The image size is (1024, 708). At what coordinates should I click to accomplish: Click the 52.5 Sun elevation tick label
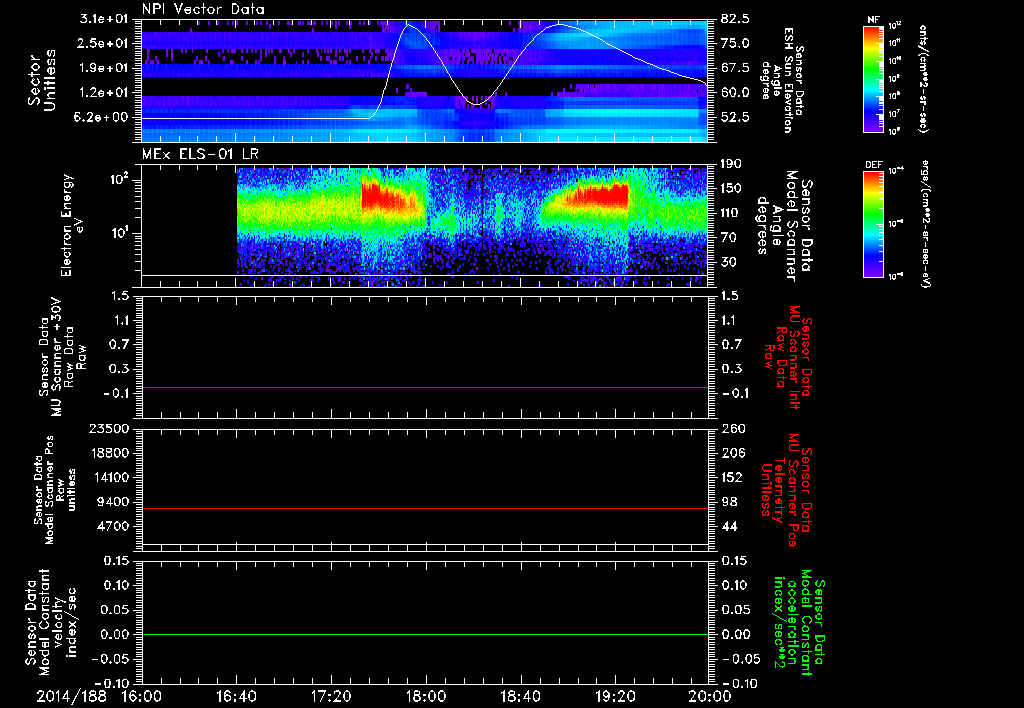click(735, 118)
